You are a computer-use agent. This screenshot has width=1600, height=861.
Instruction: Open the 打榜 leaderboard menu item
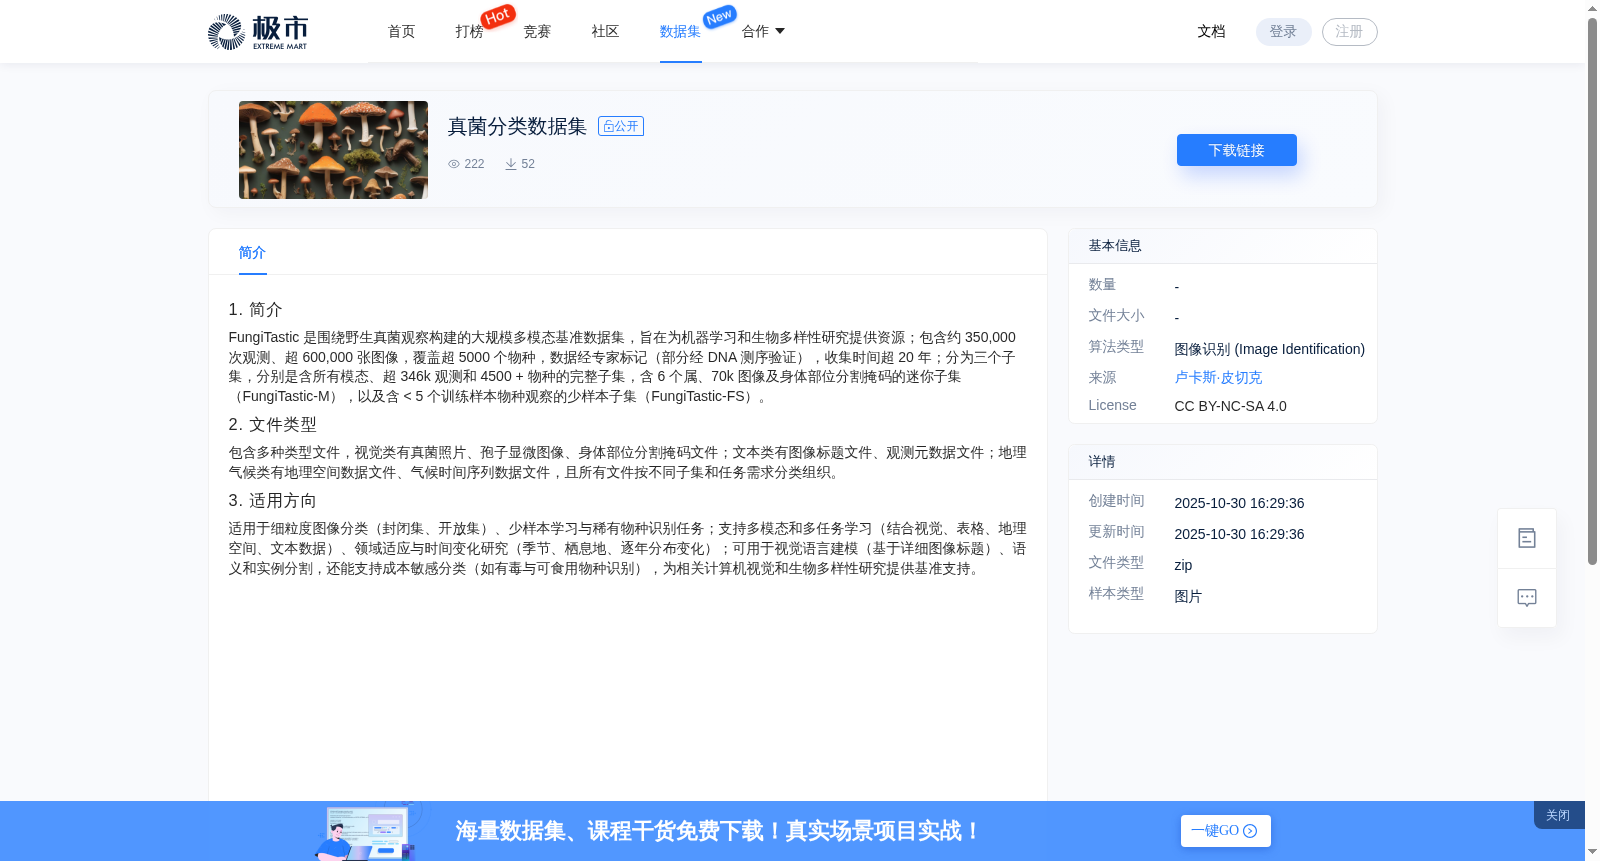[470, 31]
